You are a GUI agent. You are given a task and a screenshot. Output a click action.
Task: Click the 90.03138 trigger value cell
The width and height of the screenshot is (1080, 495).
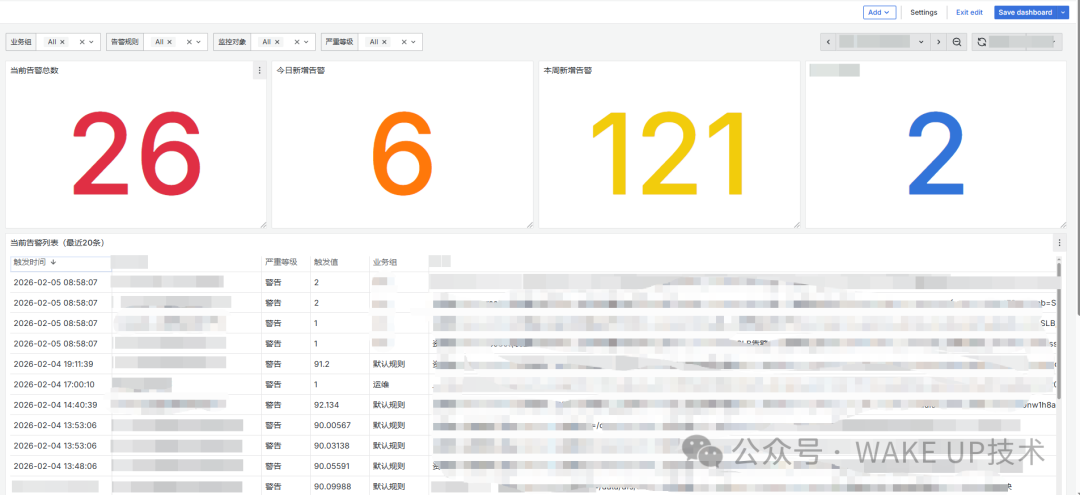(x=332, y=445)
